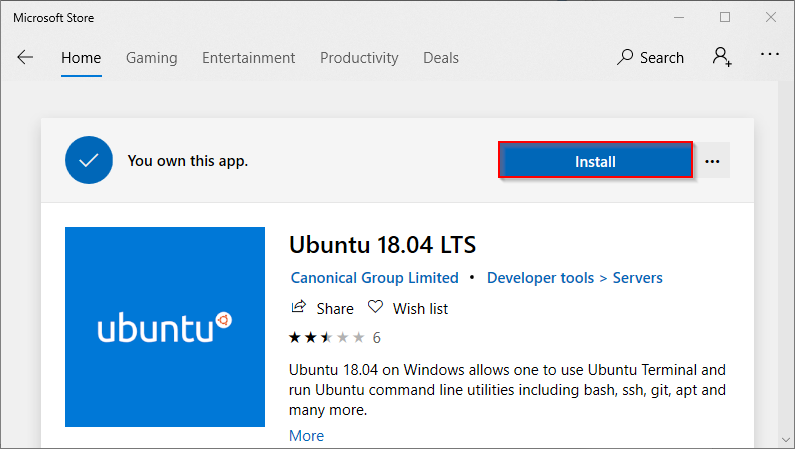Viewport: 795px width, 449px height.
Task: Open the options menu beside Install
Action: coord(712,161)
